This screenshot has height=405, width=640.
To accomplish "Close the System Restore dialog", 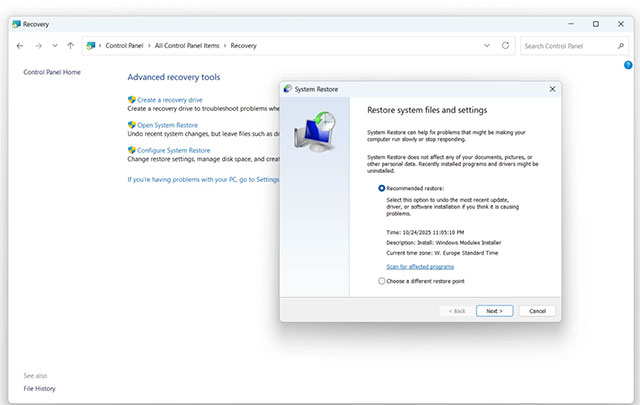I will pyautogui.click(x=552, y=89).
